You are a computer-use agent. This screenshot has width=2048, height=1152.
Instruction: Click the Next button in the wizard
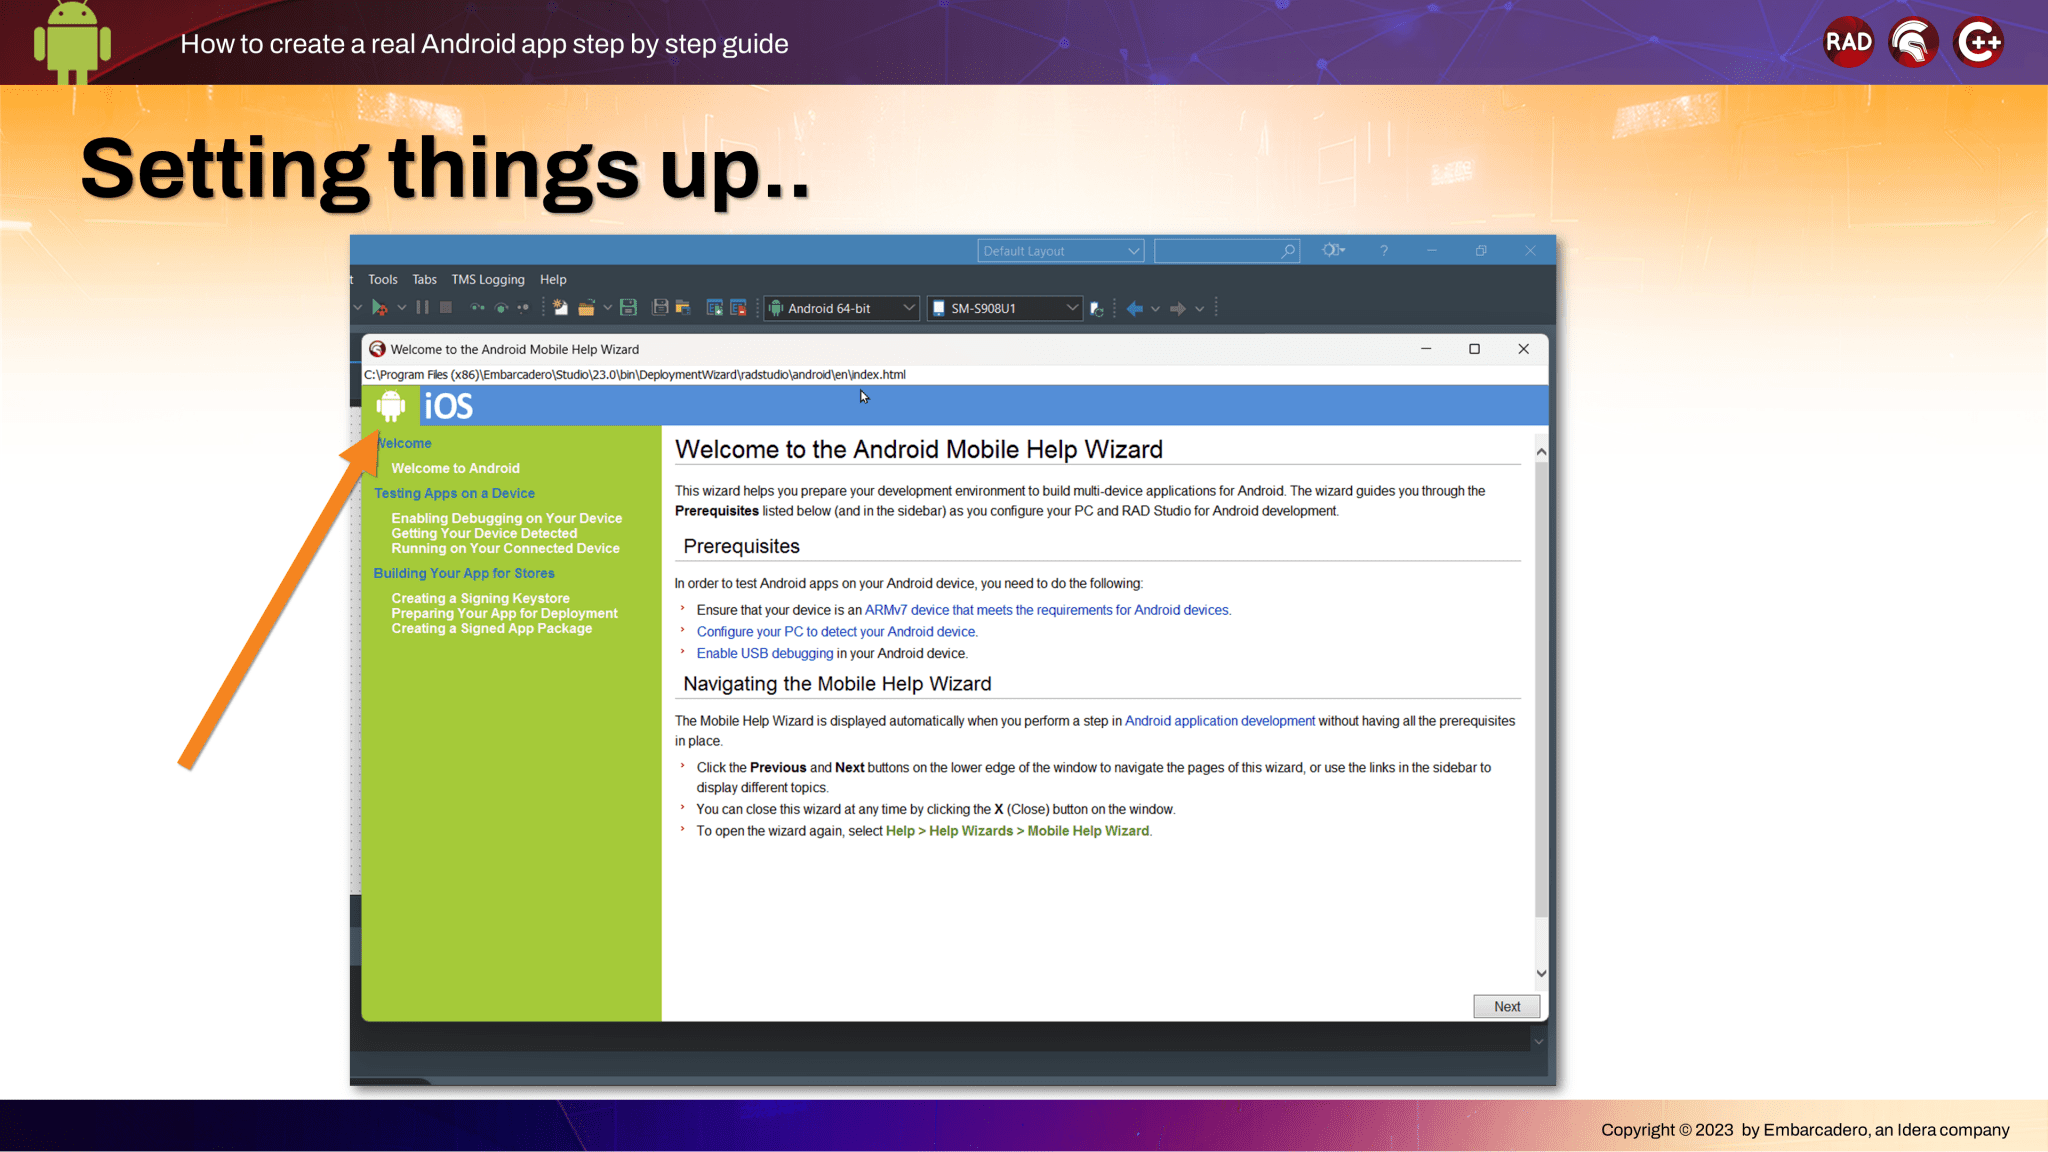tap(1506, 1006)
